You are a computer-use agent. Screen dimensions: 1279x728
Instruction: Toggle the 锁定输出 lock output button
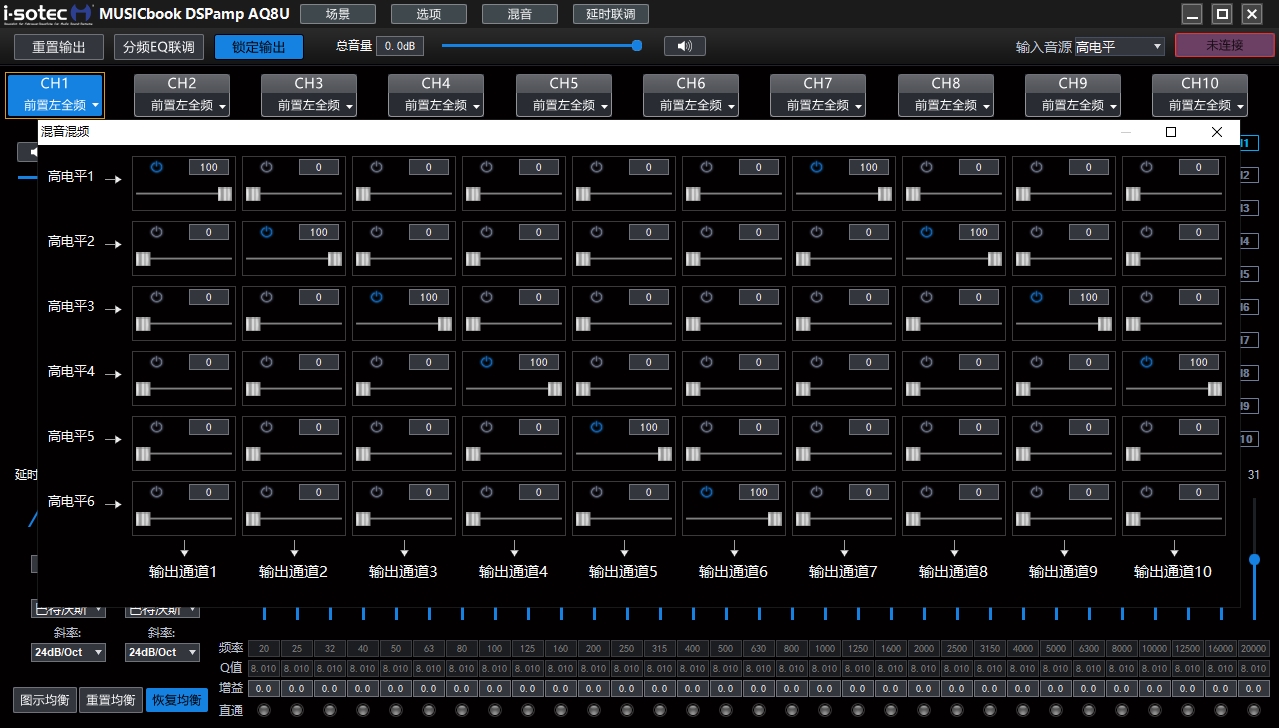pos(258,47)
